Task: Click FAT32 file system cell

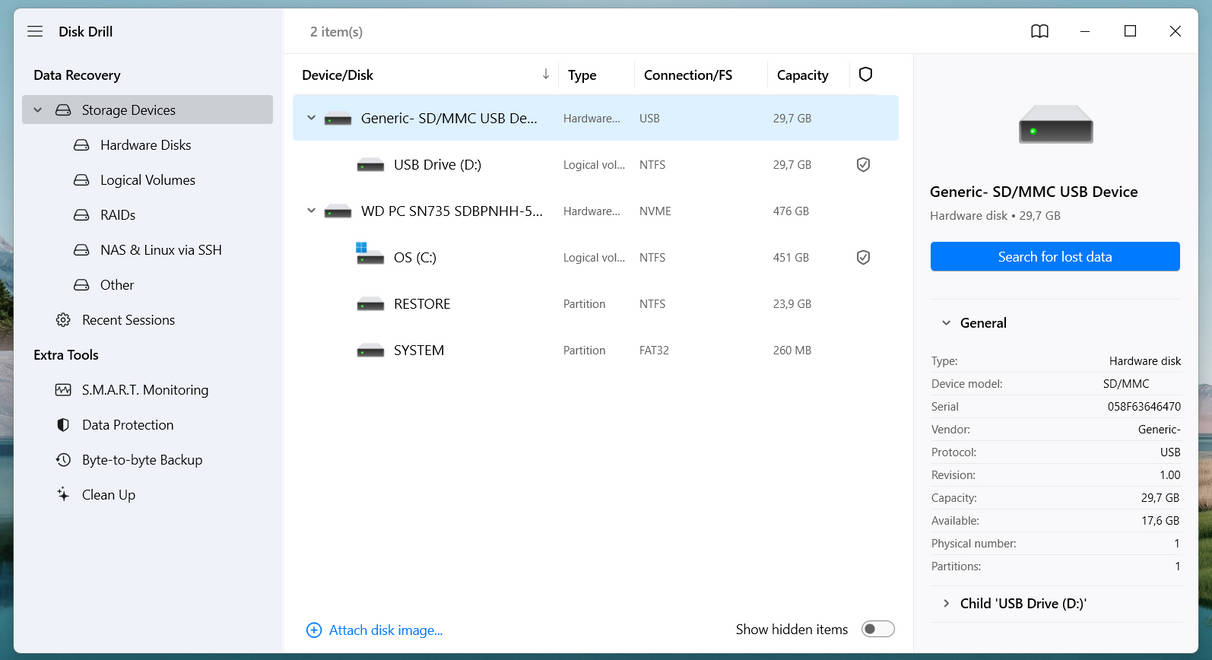Action: 654,350
